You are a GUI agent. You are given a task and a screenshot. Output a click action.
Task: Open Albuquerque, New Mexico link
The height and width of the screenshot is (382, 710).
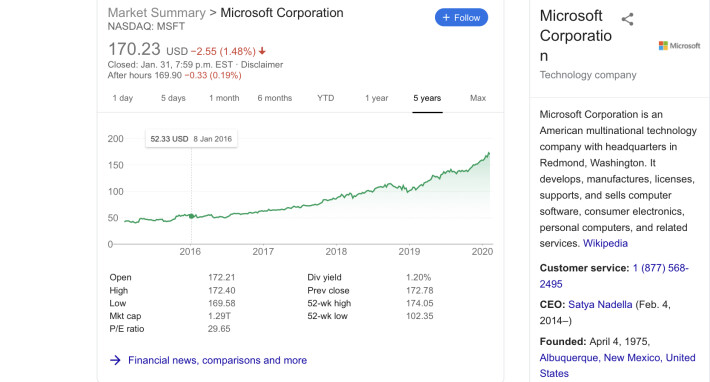617,366
